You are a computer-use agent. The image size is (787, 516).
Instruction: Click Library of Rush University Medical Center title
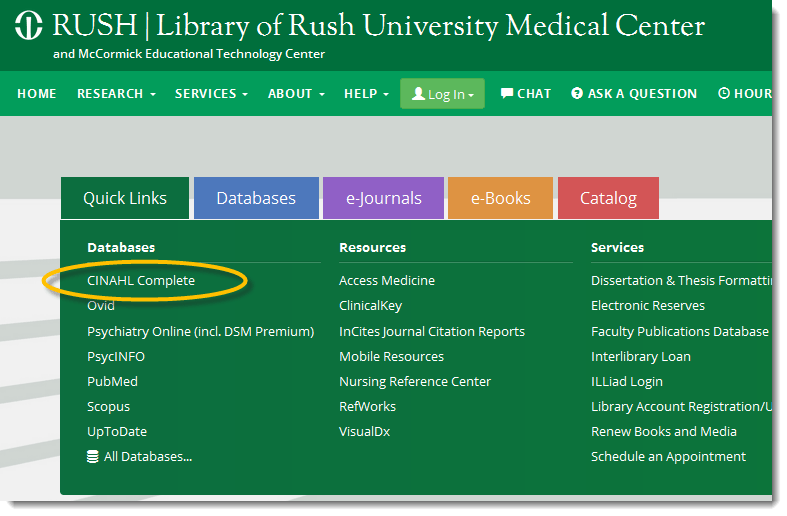click(431, 26)
